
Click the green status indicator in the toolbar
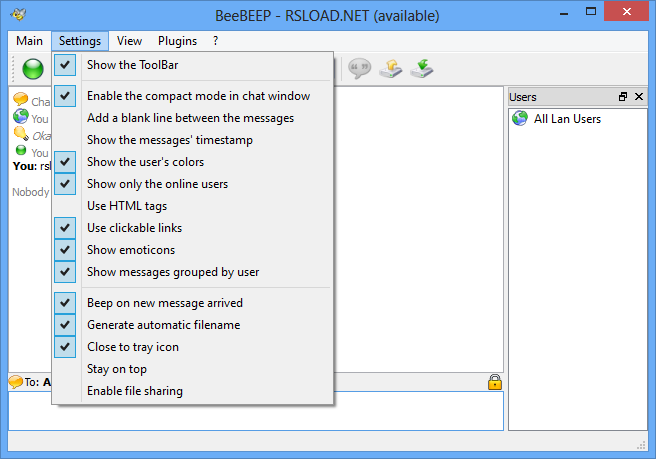[x=33, y=69]
